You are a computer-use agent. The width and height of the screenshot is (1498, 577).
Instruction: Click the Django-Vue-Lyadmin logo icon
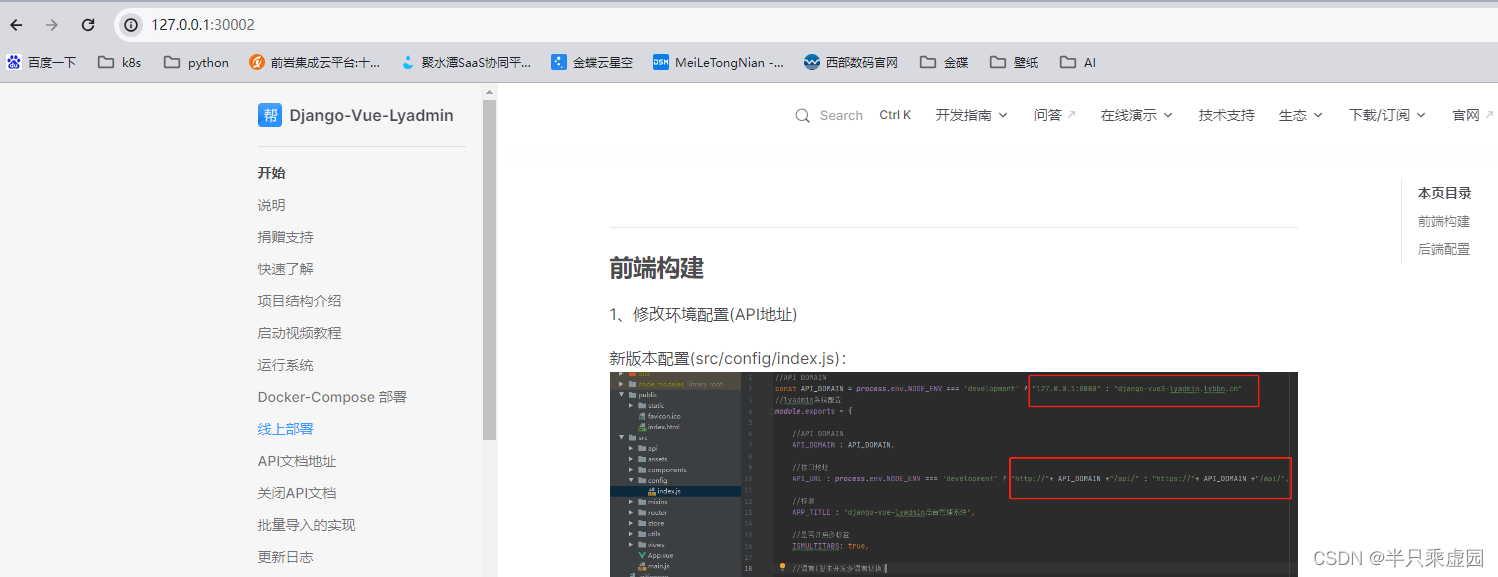[269, 115]
